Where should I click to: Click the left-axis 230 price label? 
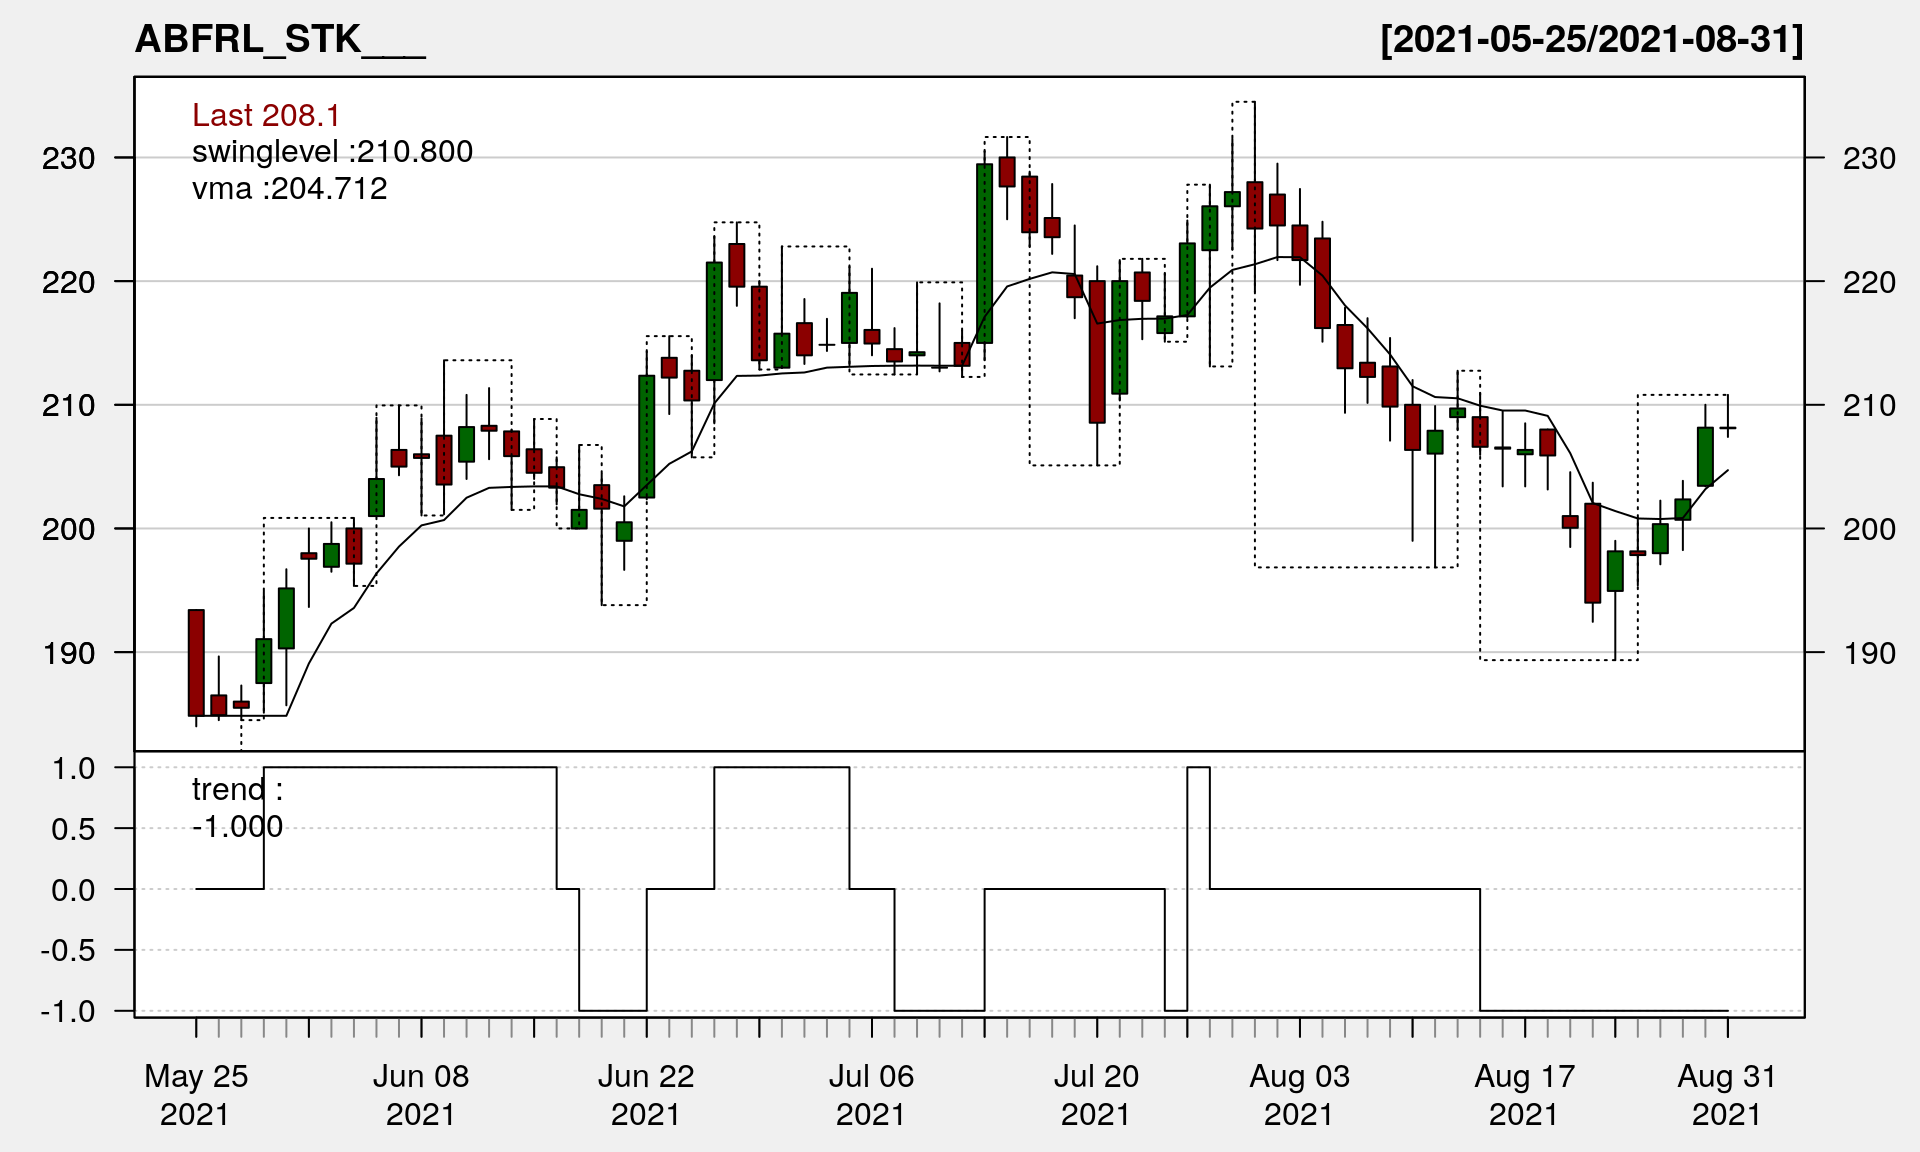tap(68, 159)
